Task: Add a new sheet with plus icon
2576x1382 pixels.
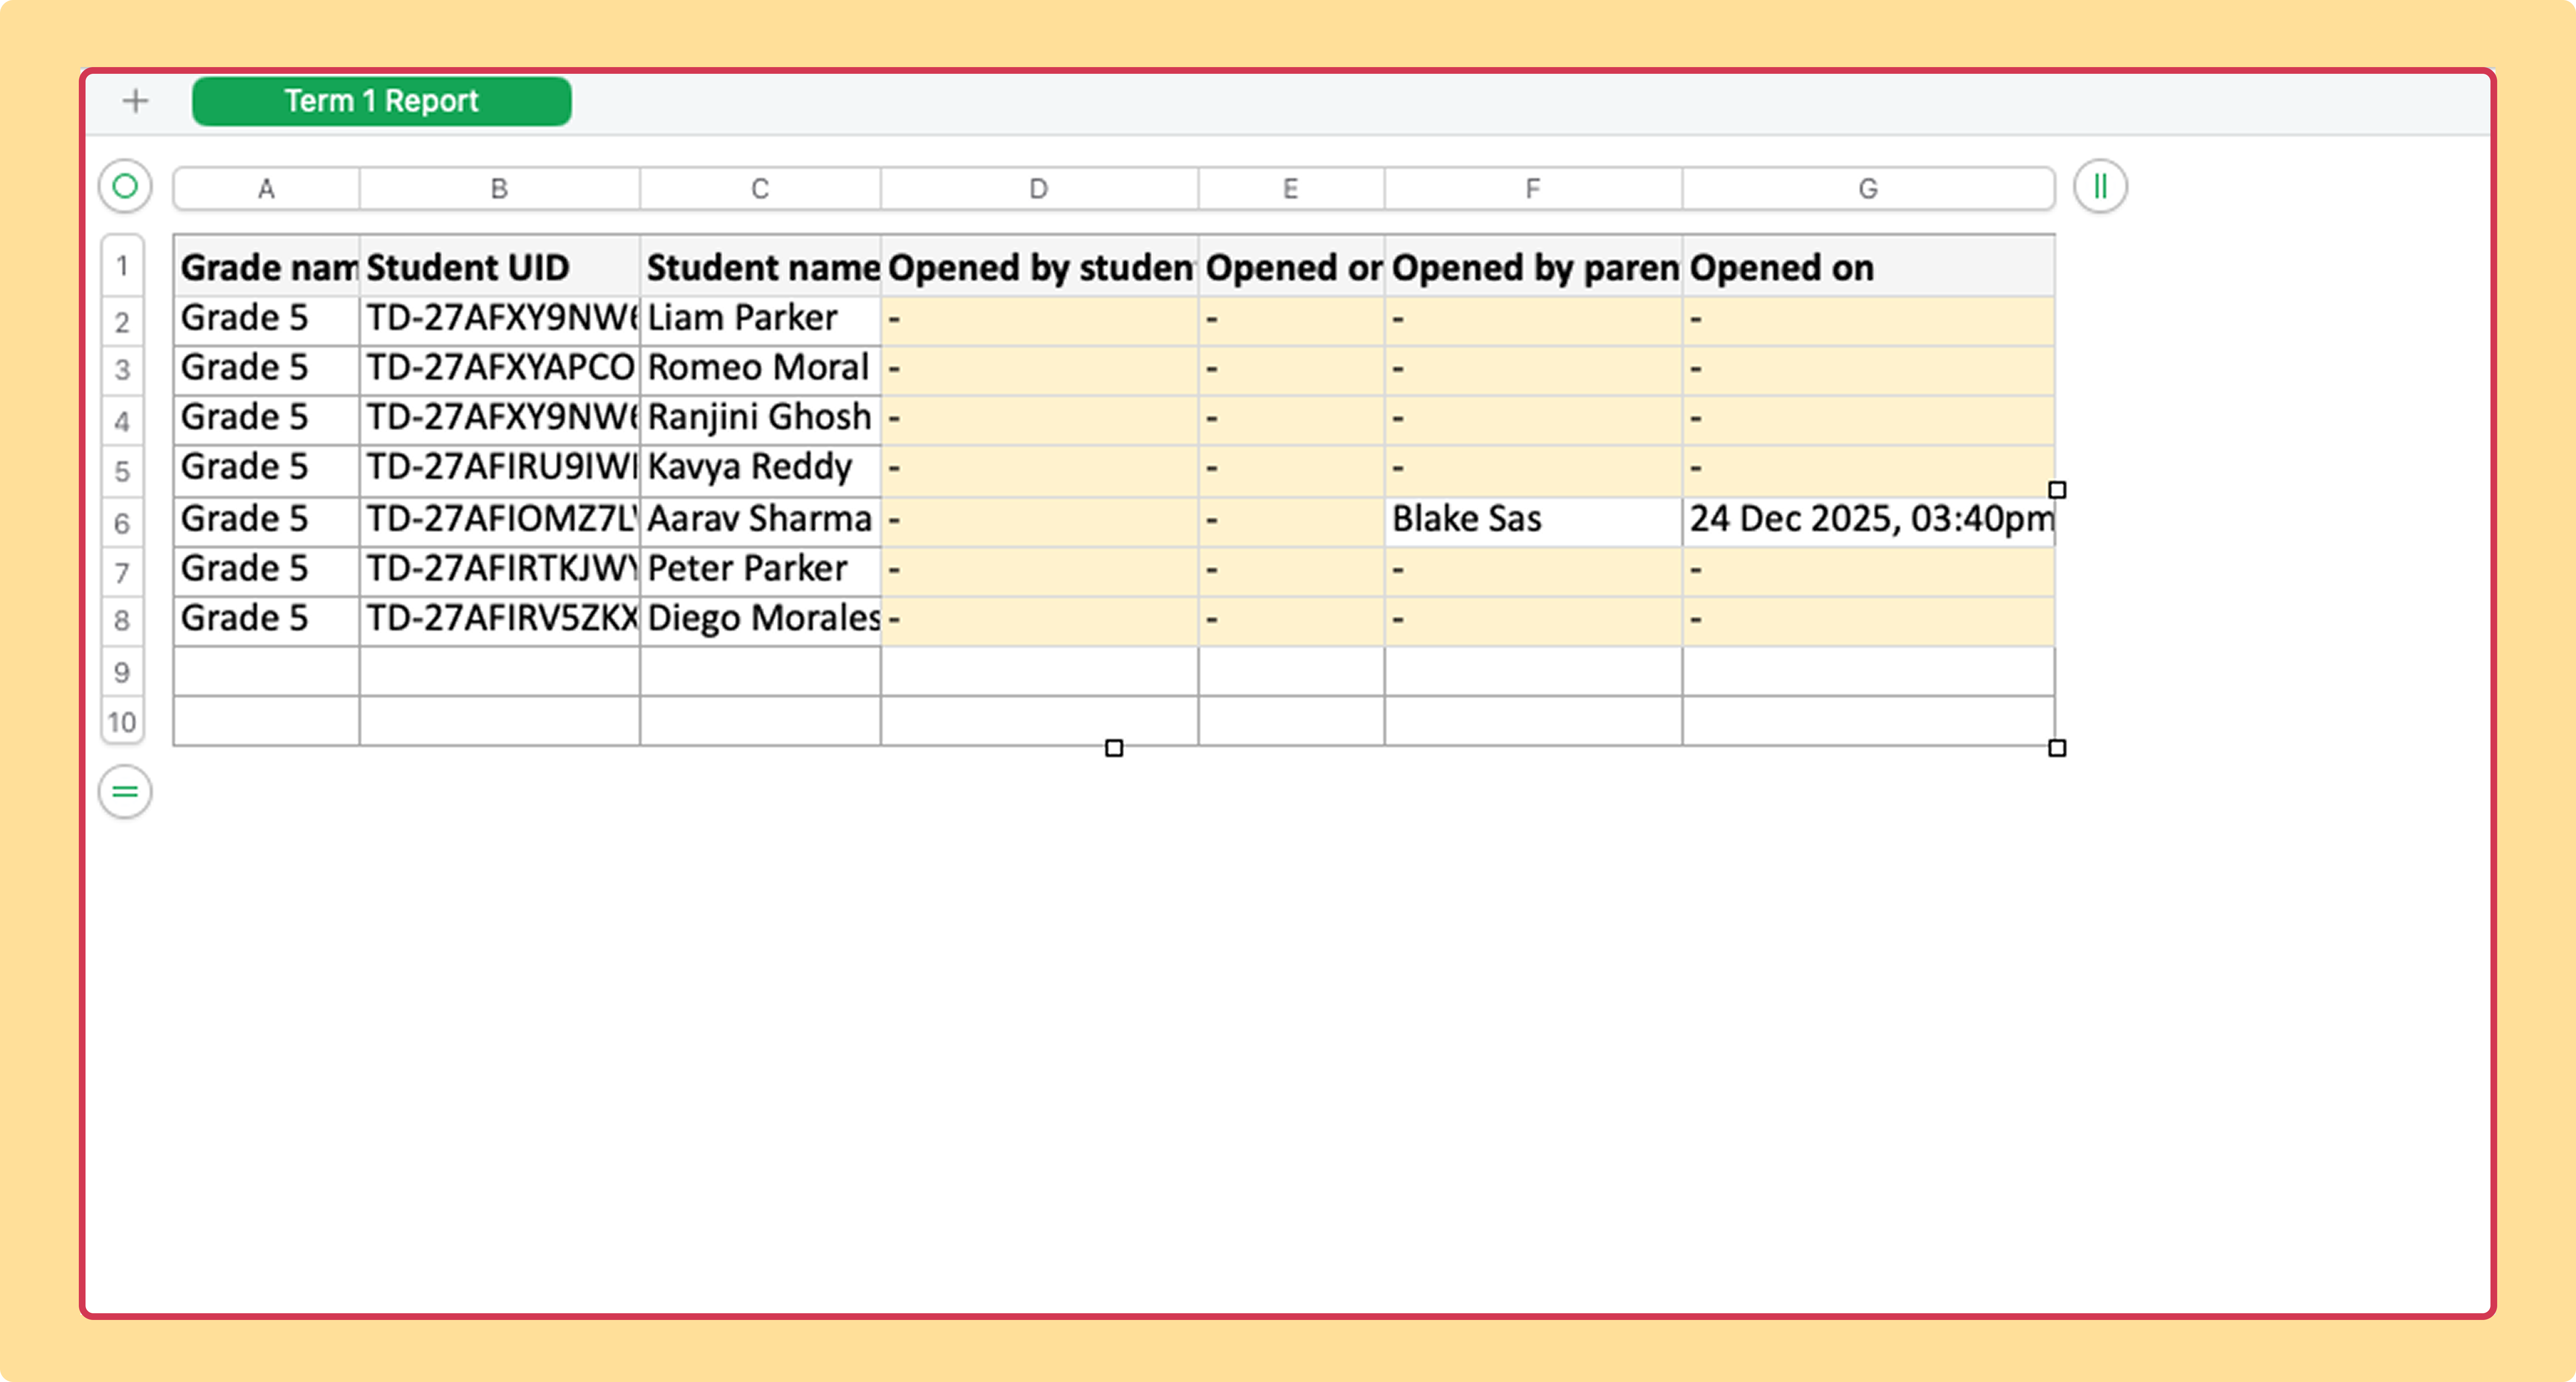Action: 135,101
